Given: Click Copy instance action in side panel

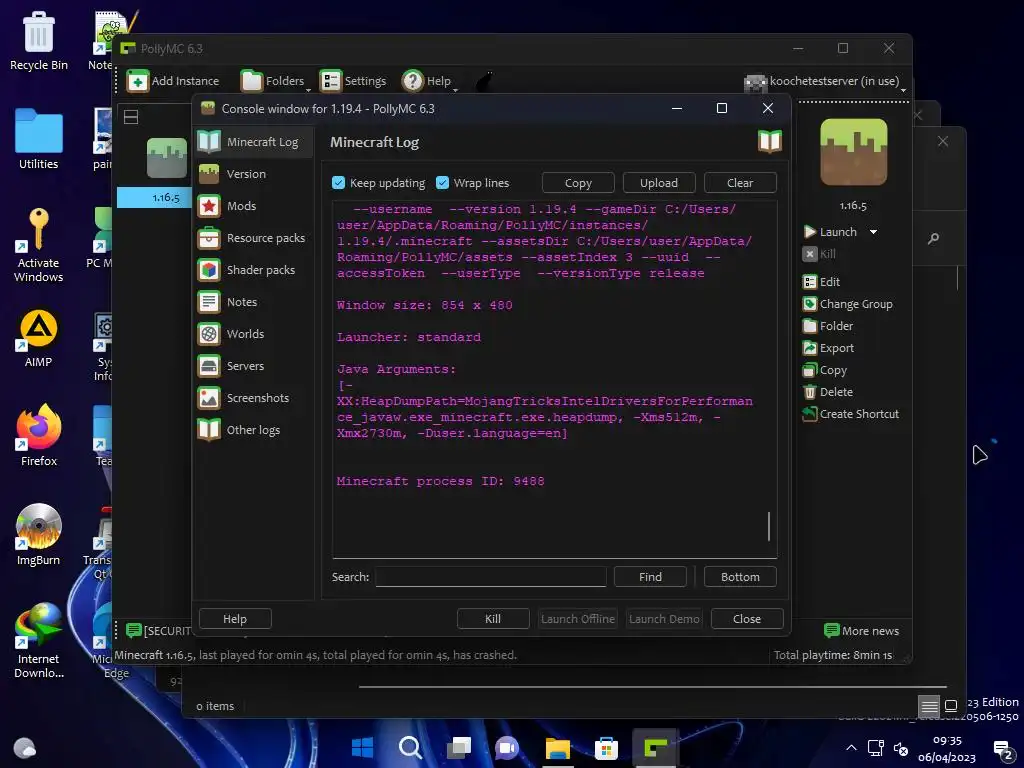Looking at the screenshot, I should pos(825,370).
